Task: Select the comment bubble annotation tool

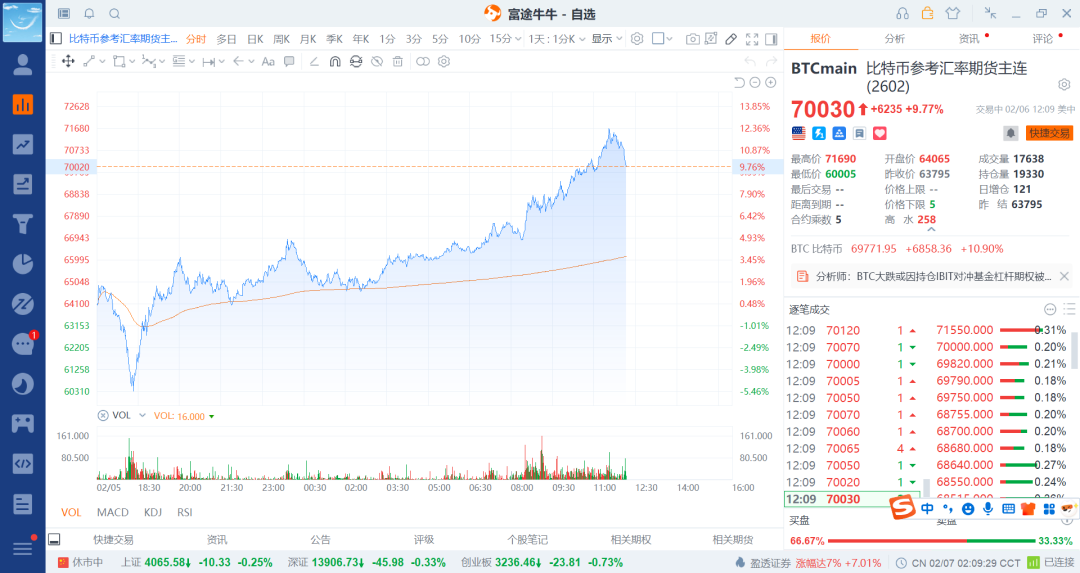Action: 289,61
